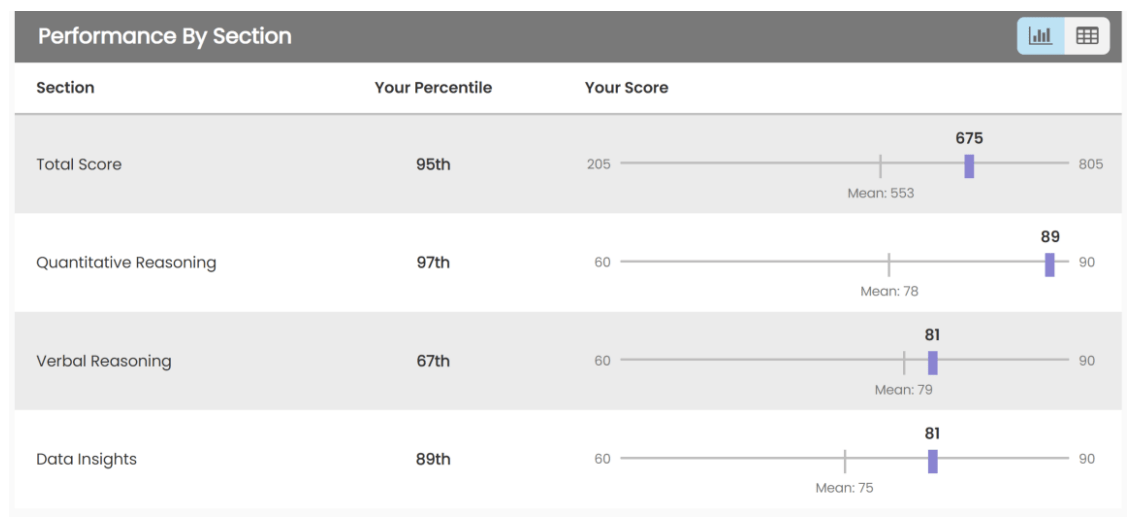Click the Data Insights mean tick mark
Viewport: 1142px width, 526px height.
[x=844, y=460]
